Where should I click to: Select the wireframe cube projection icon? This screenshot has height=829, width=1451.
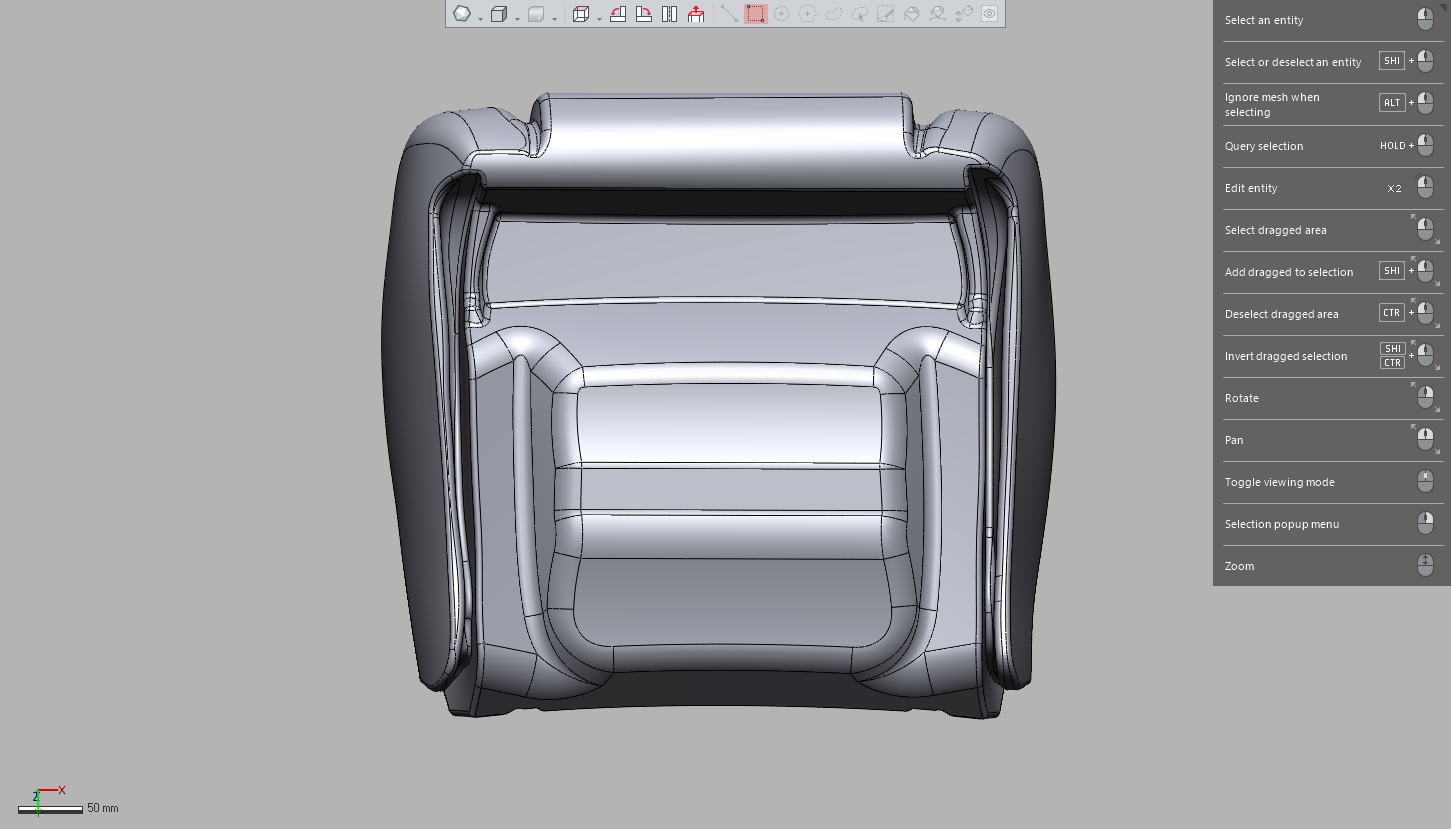tap(581, 14)
